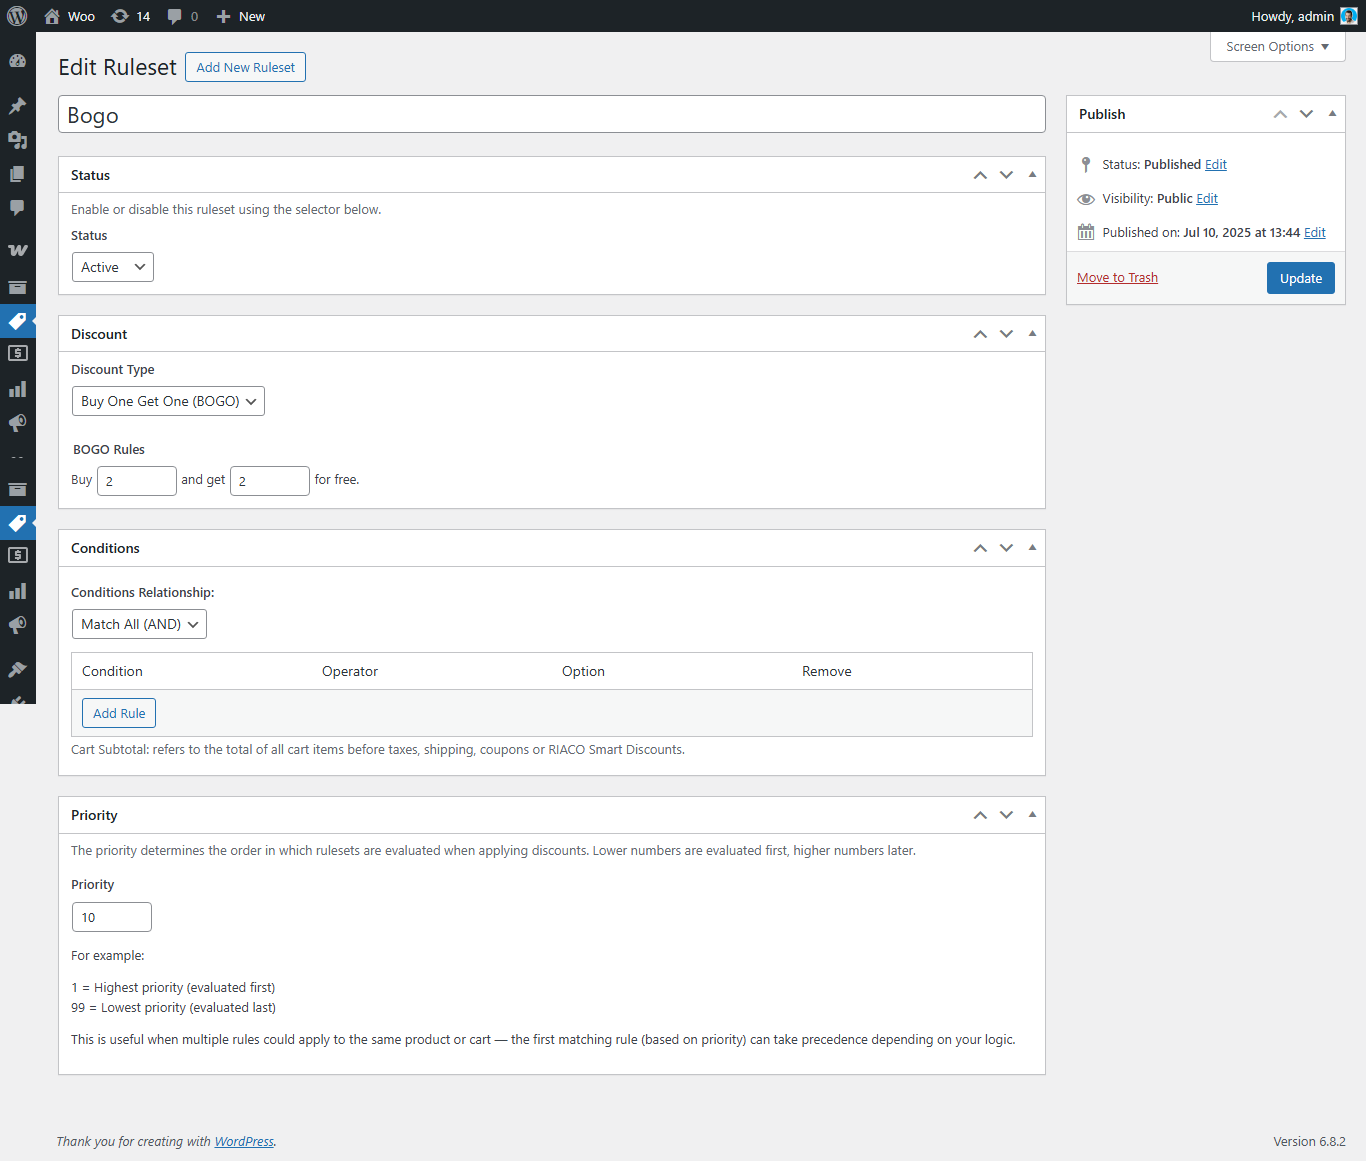Move the Status panel down
1366x1161 pixels.
click(1006, 175)
